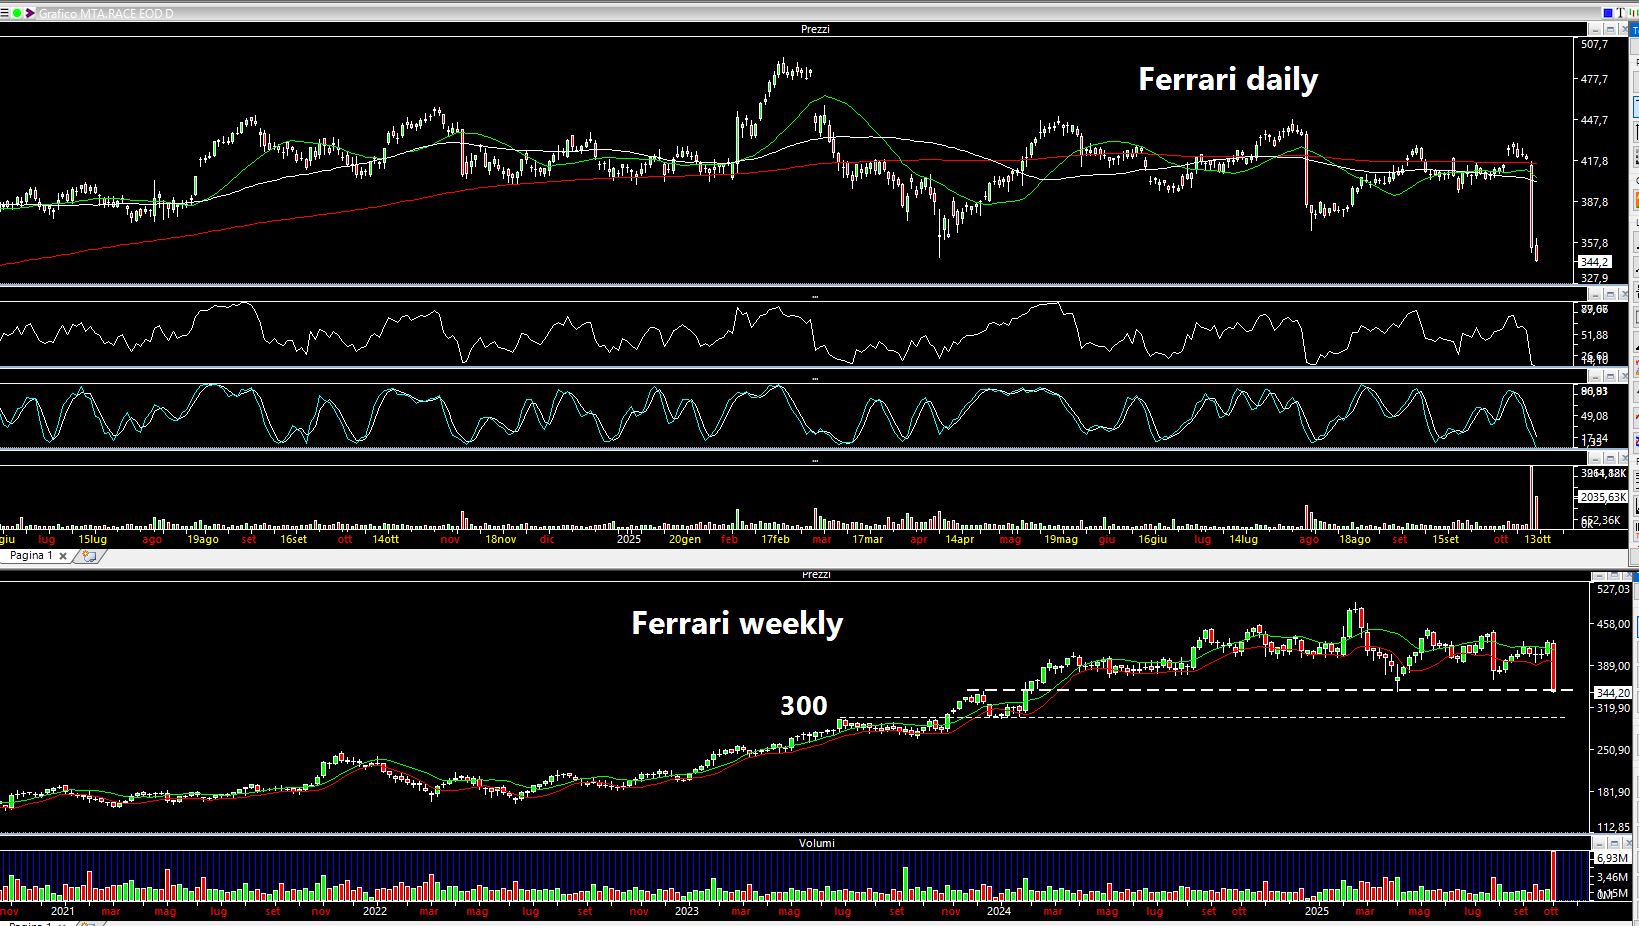The height and width of the screenshot is (926, 1639).
Task: Click the 344,20 weekly last price tag
Action: pos(1613,693)
